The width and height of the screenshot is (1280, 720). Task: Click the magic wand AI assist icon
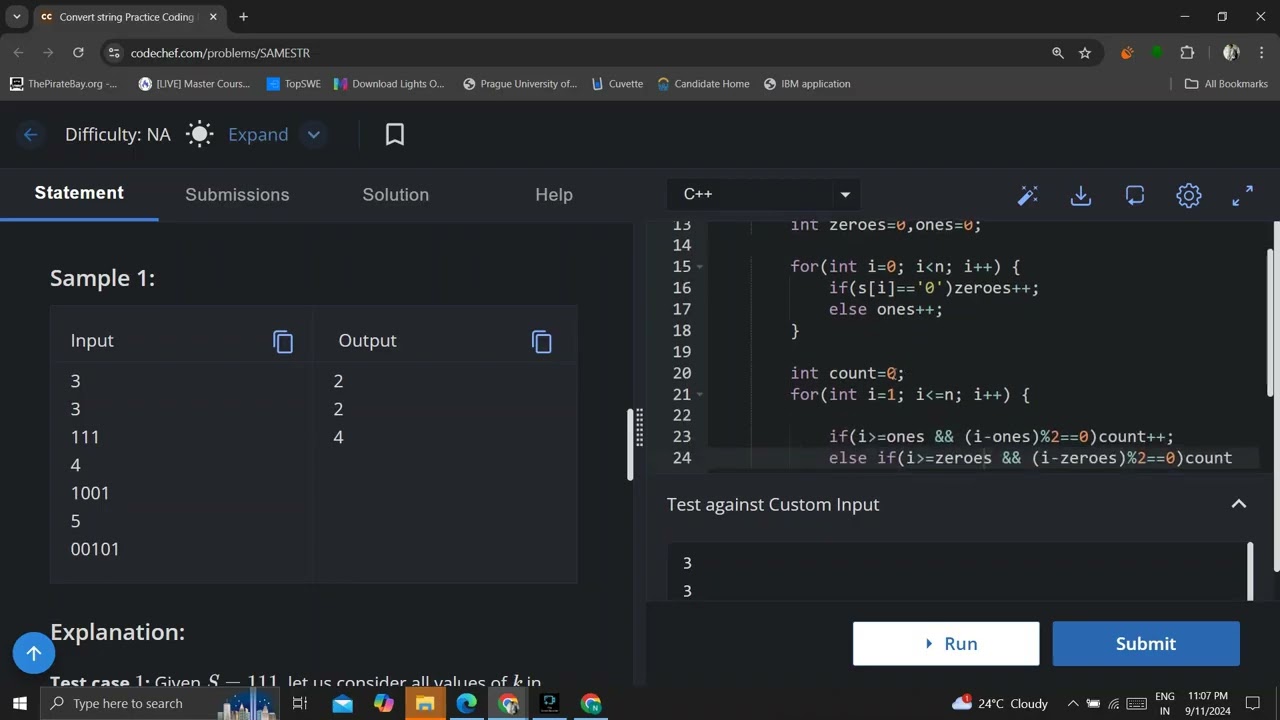(x=1027, y=196)
